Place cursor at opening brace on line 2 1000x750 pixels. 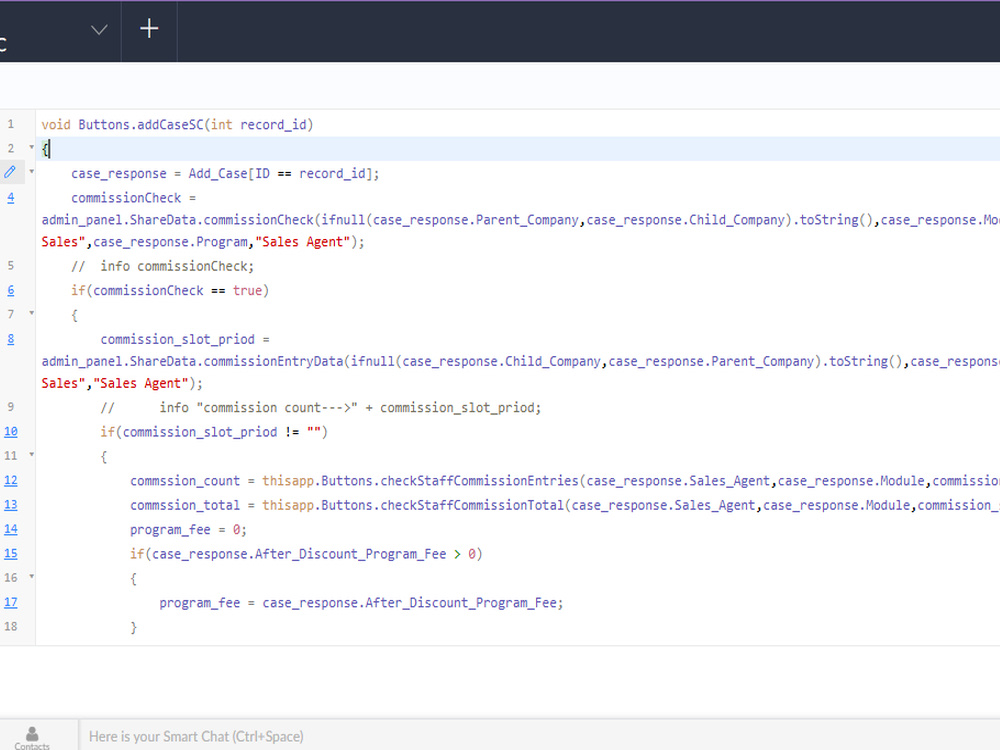point(45,149)
